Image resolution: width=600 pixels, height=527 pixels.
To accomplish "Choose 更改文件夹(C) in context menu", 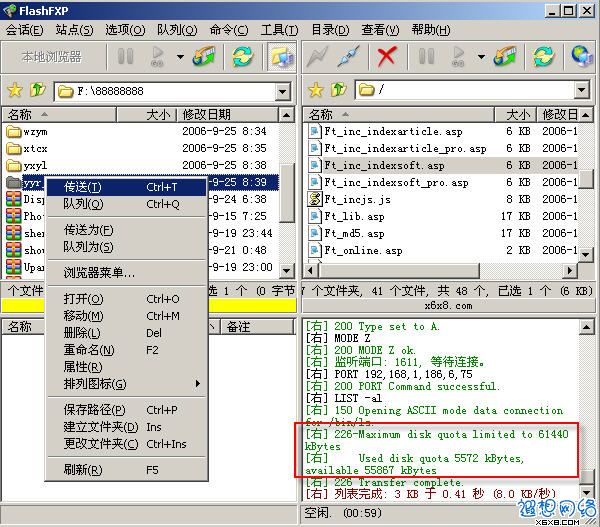I will [127, 444].
